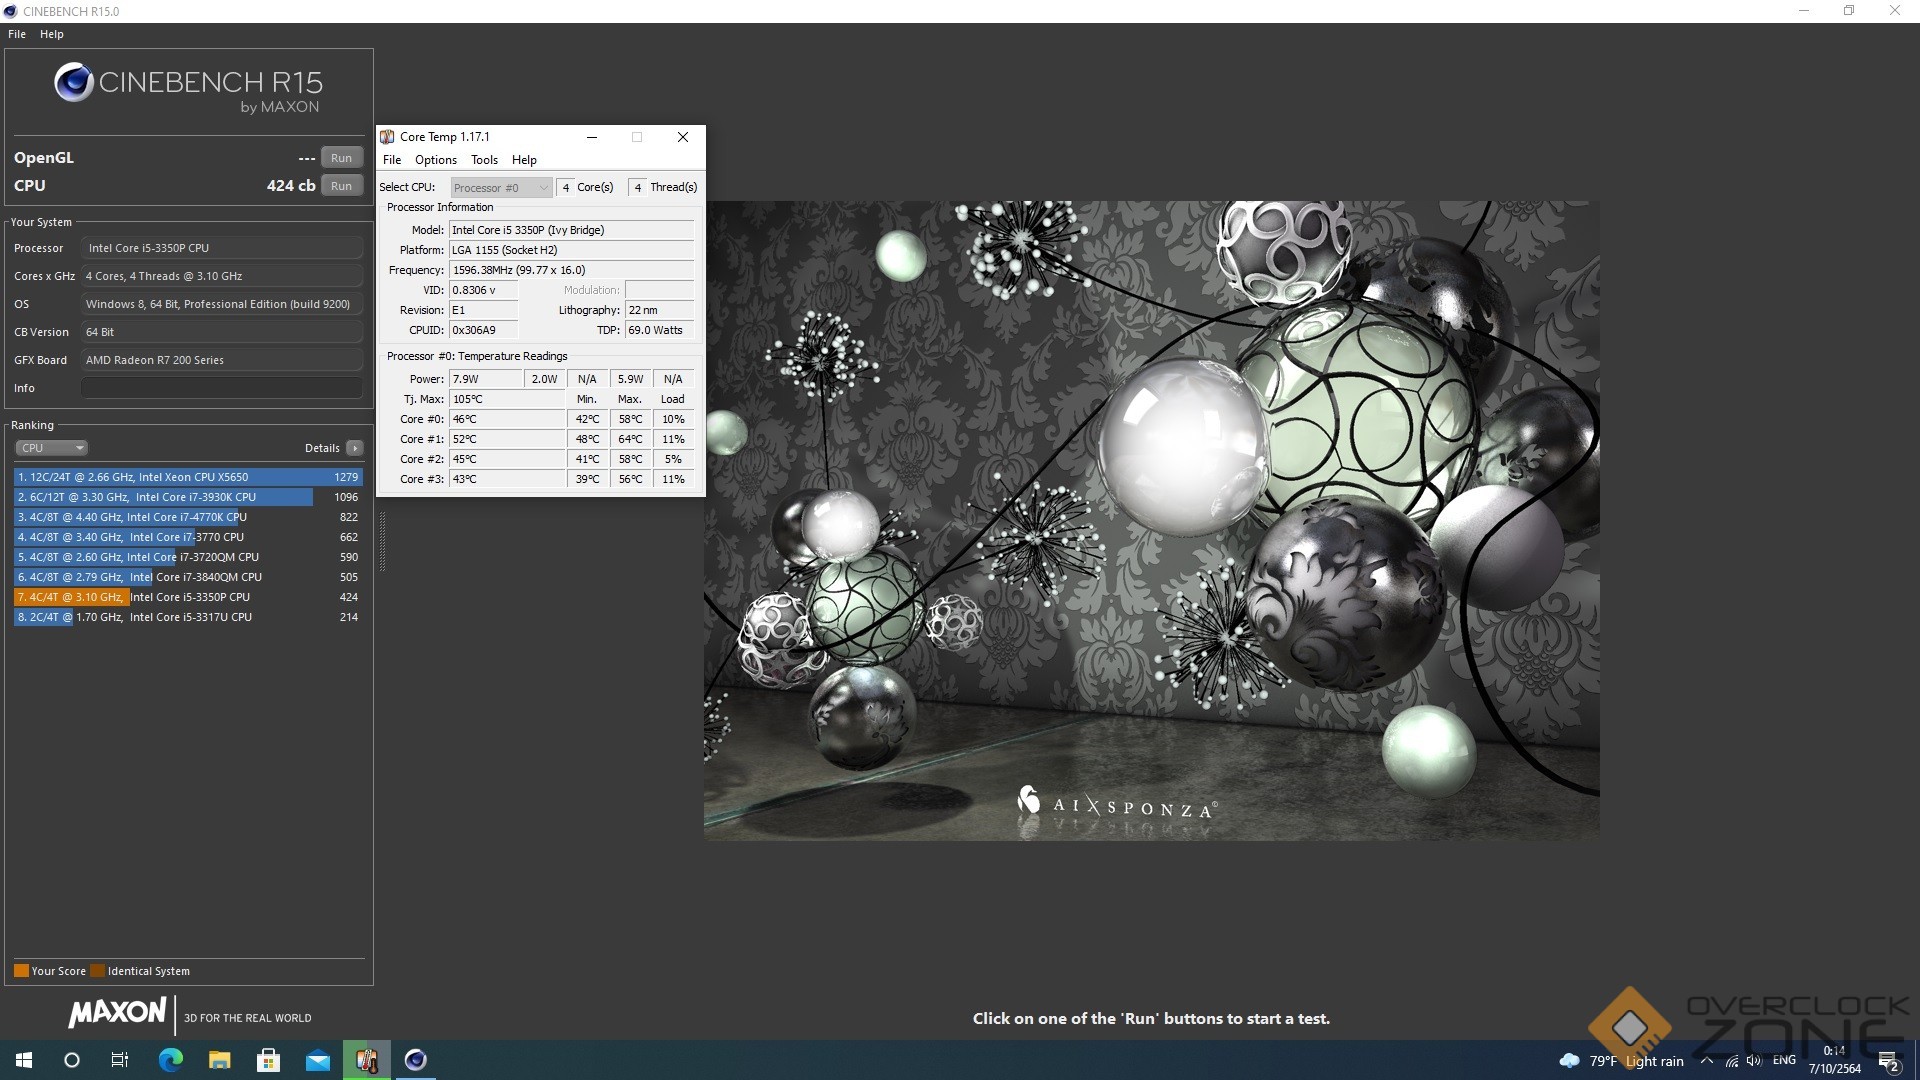Click the Info input field

[x=221, y=388]
